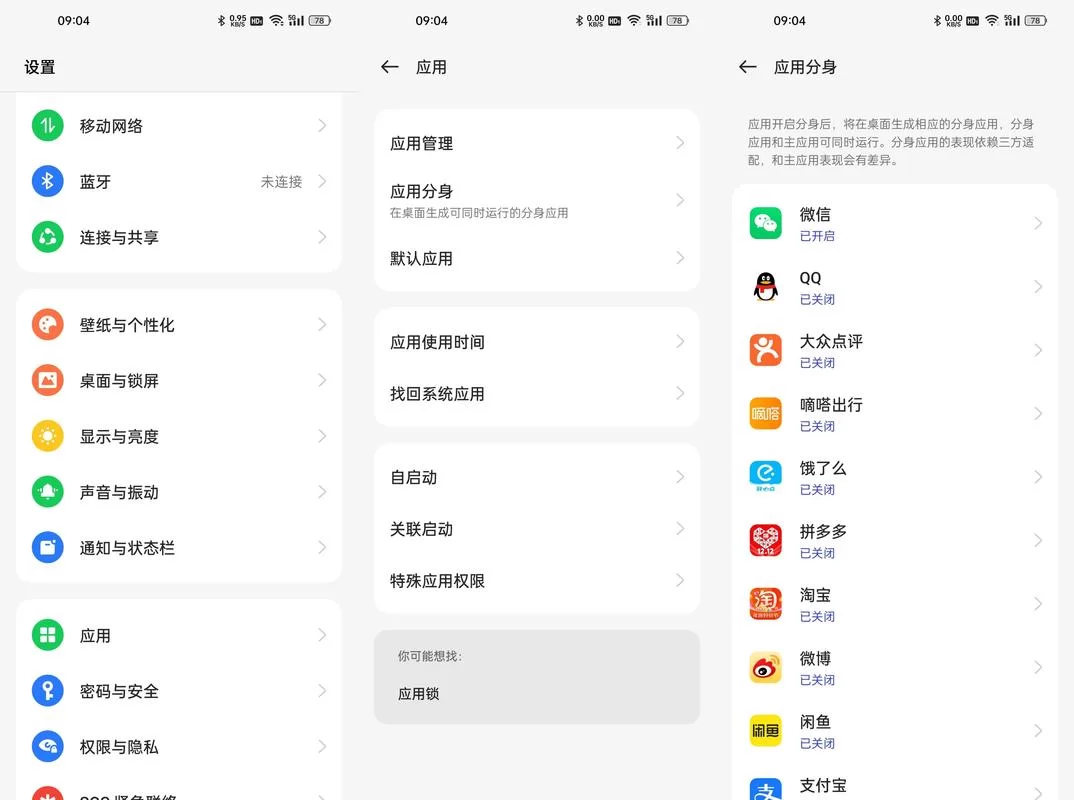Tap the orange 壁纸与个性化 palette icon
The width and height of the screenshot is (1074, 800).
click(x=47, y=325)
